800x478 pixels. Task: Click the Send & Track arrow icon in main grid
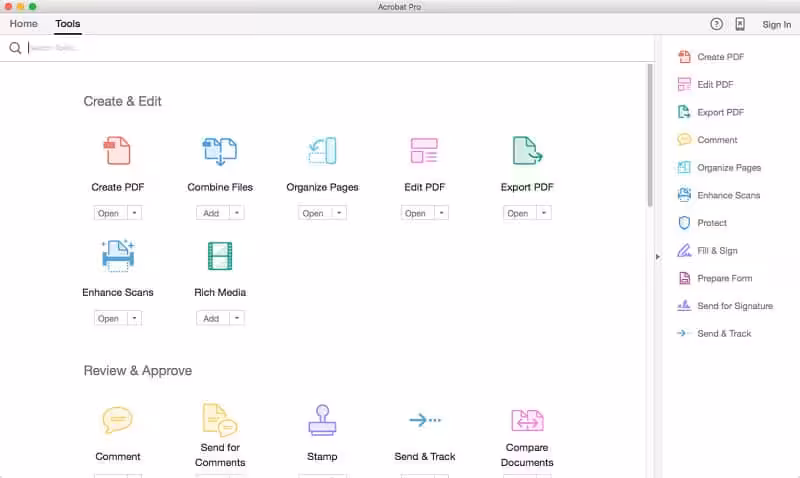click(x=424, y=420)
